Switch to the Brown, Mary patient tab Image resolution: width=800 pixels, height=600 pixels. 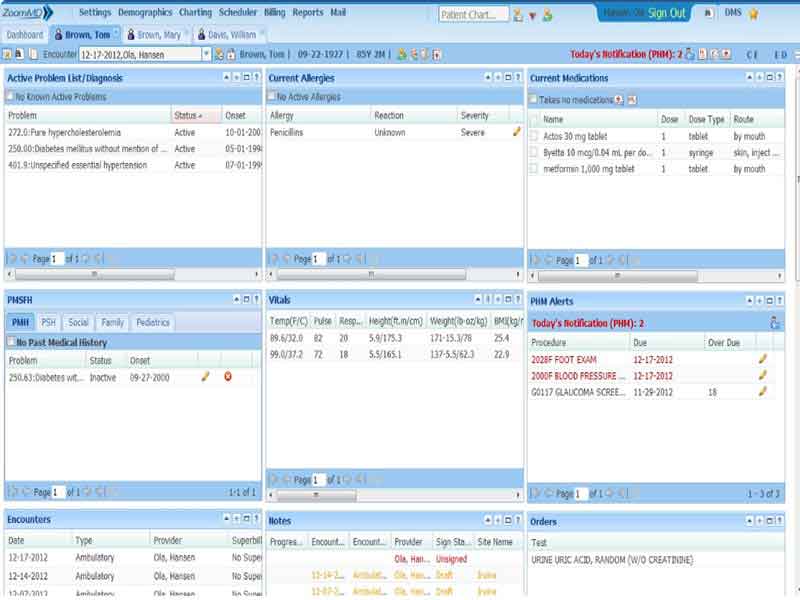coord(155,35)
